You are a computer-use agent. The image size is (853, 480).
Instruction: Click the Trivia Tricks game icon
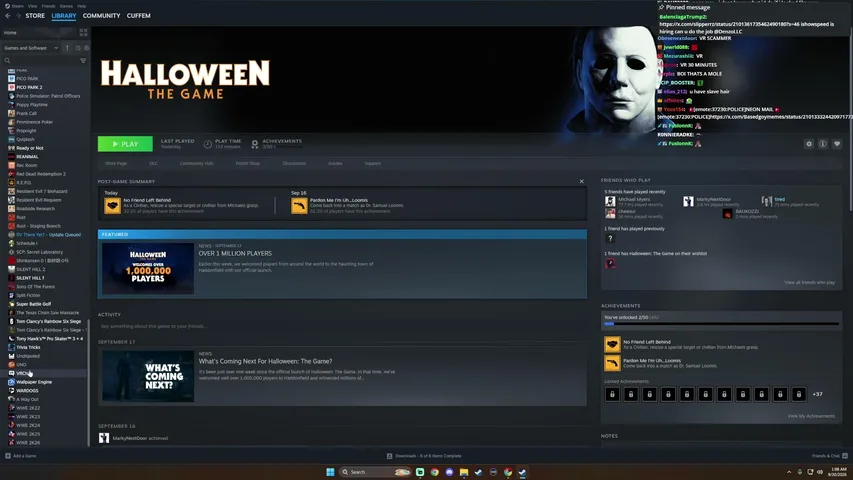pos(11,347)
